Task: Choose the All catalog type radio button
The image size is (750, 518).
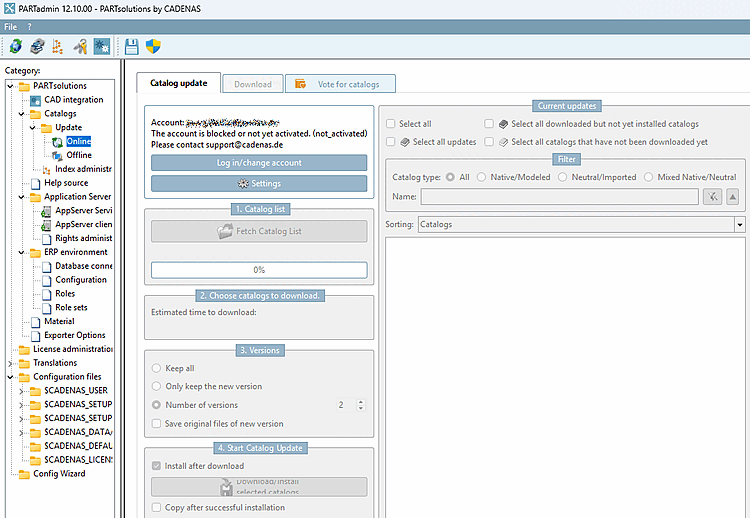Action: point(450,177)
